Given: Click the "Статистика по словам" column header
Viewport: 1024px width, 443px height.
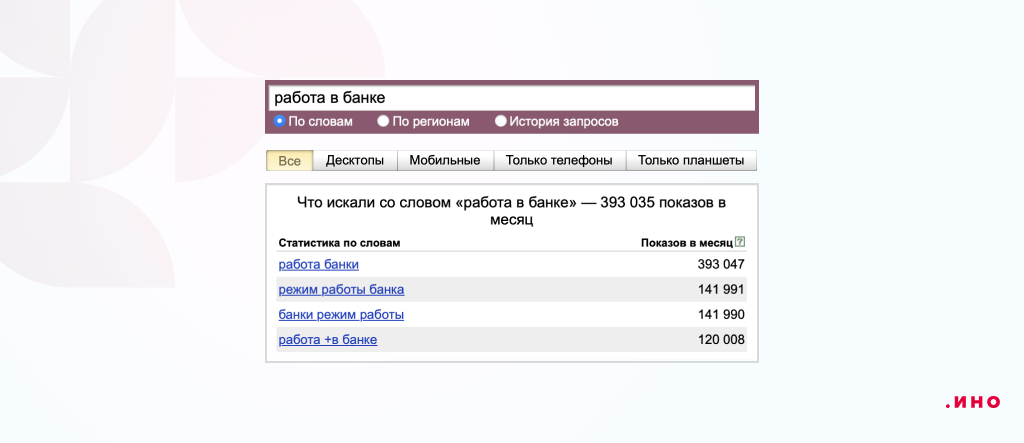Looking at the screenshot, I should pos(338,242).
